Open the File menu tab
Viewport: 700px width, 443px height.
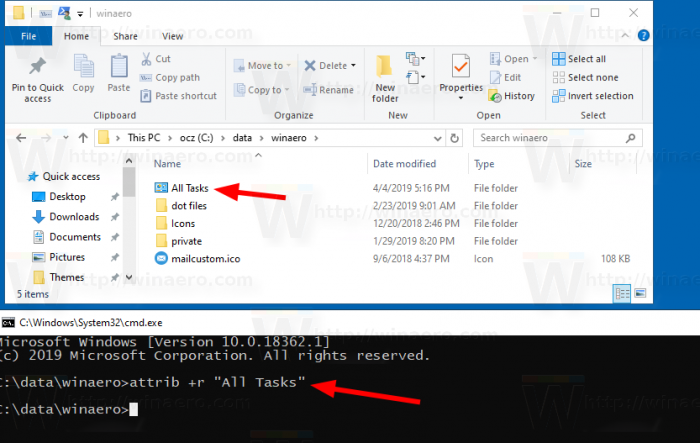[29, 36]
